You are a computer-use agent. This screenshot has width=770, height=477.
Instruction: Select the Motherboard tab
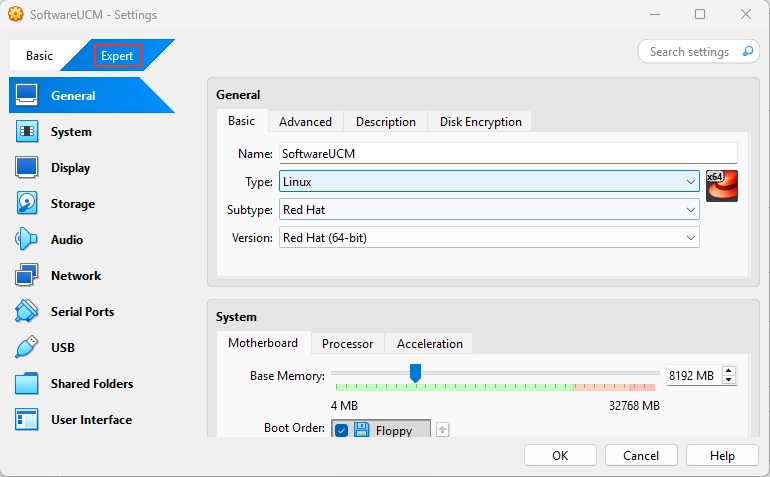pyautogui.click(x=263, y=343)
